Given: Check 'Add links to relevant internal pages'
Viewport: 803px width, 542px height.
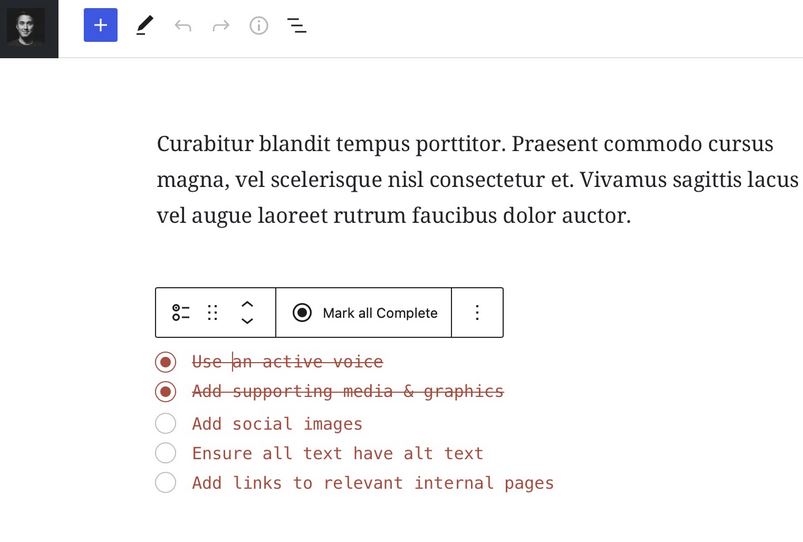Looking at the screenshot, I should click(165, 483).
